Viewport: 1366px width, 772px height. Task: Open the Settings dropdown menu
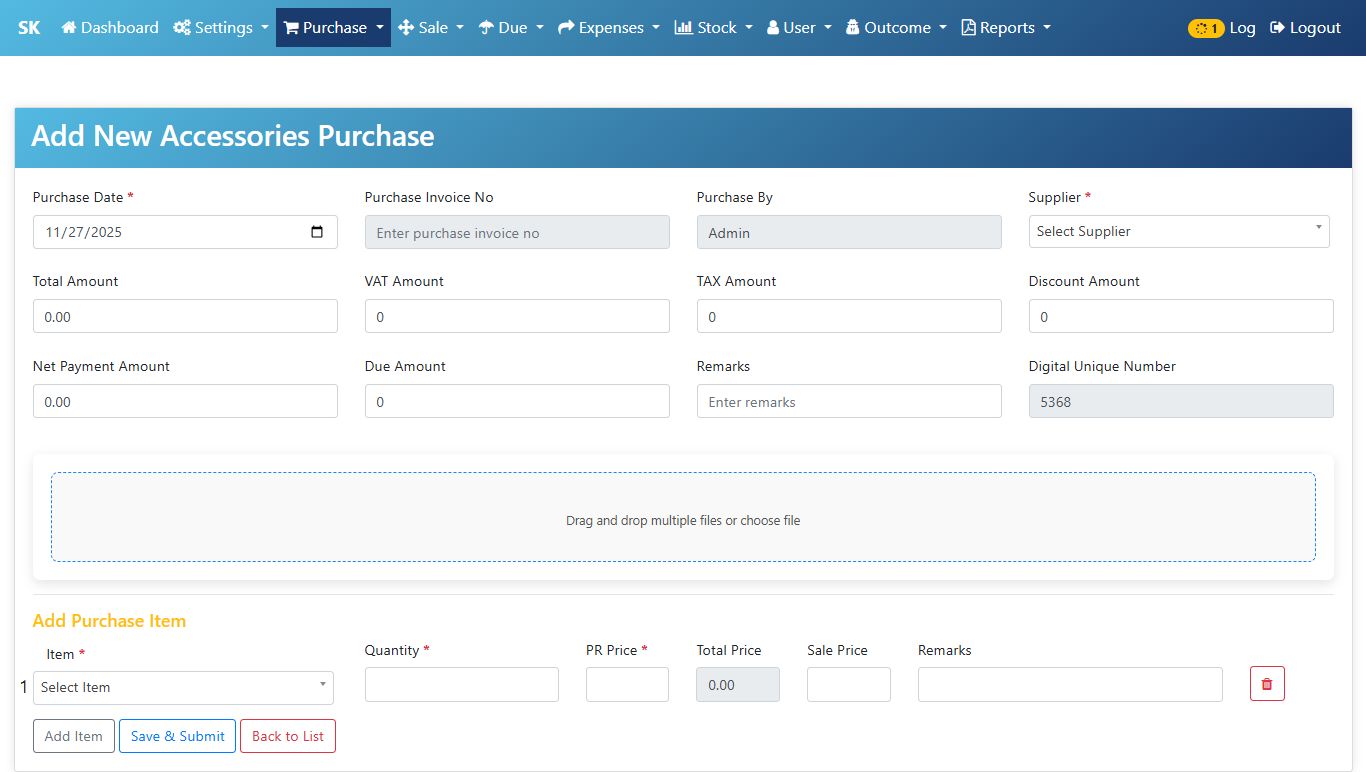pos(221,28)
